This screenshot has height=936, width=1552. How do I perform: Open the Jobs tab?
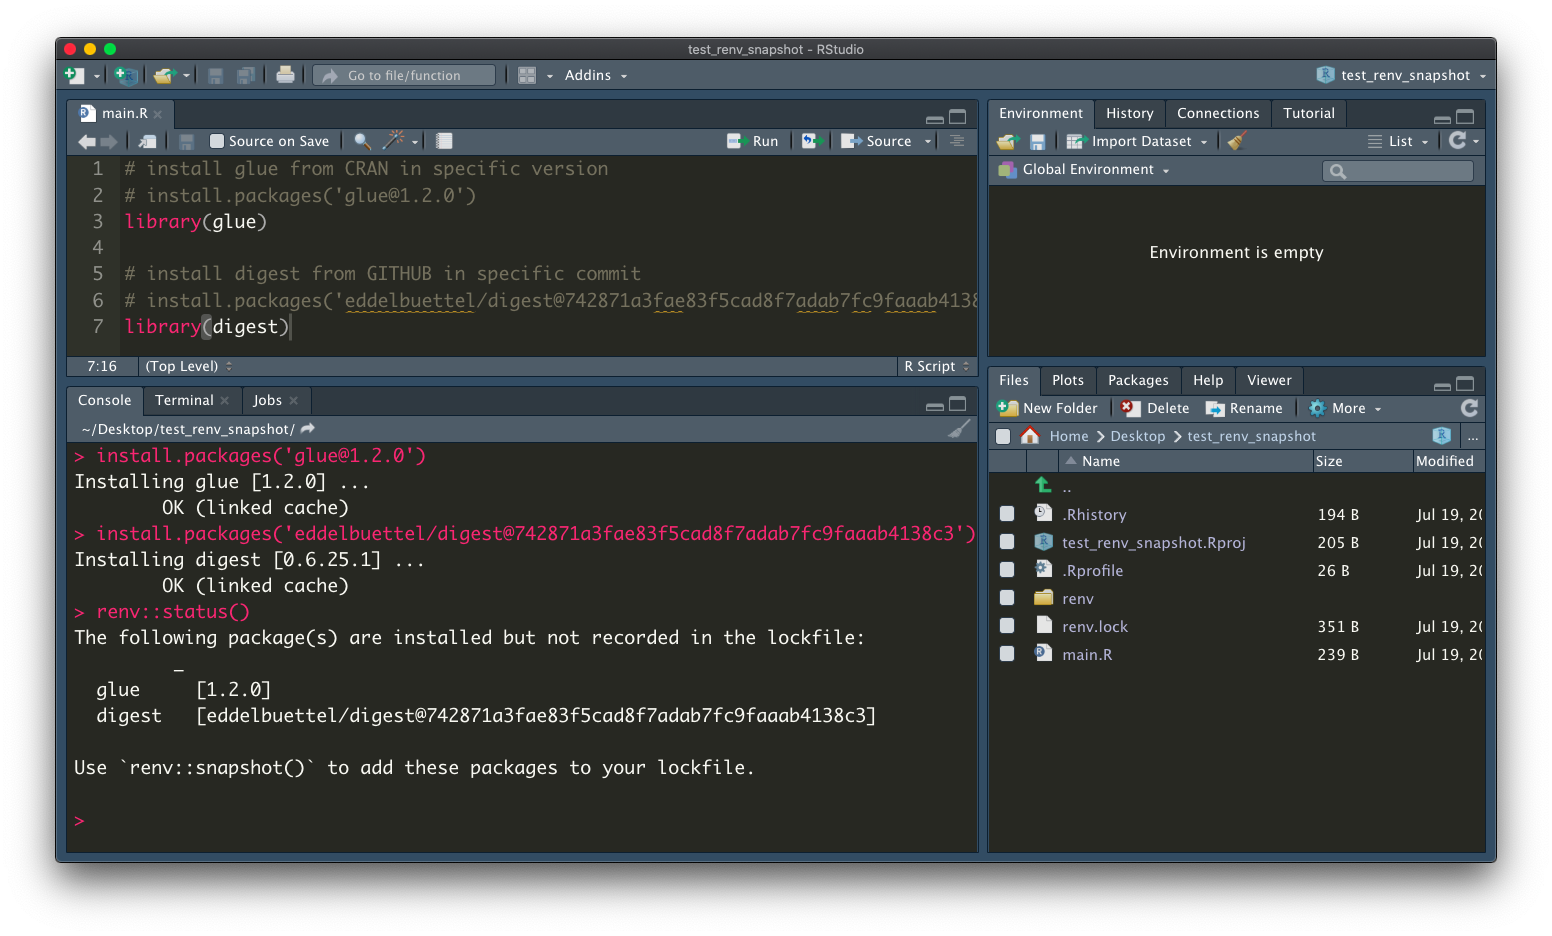(267, 400)
